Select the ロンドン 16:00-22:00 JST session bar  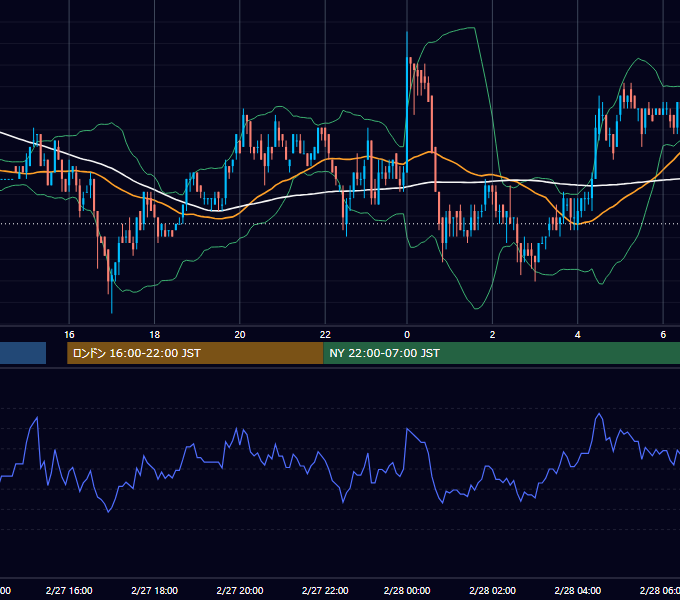coord(195,353)
